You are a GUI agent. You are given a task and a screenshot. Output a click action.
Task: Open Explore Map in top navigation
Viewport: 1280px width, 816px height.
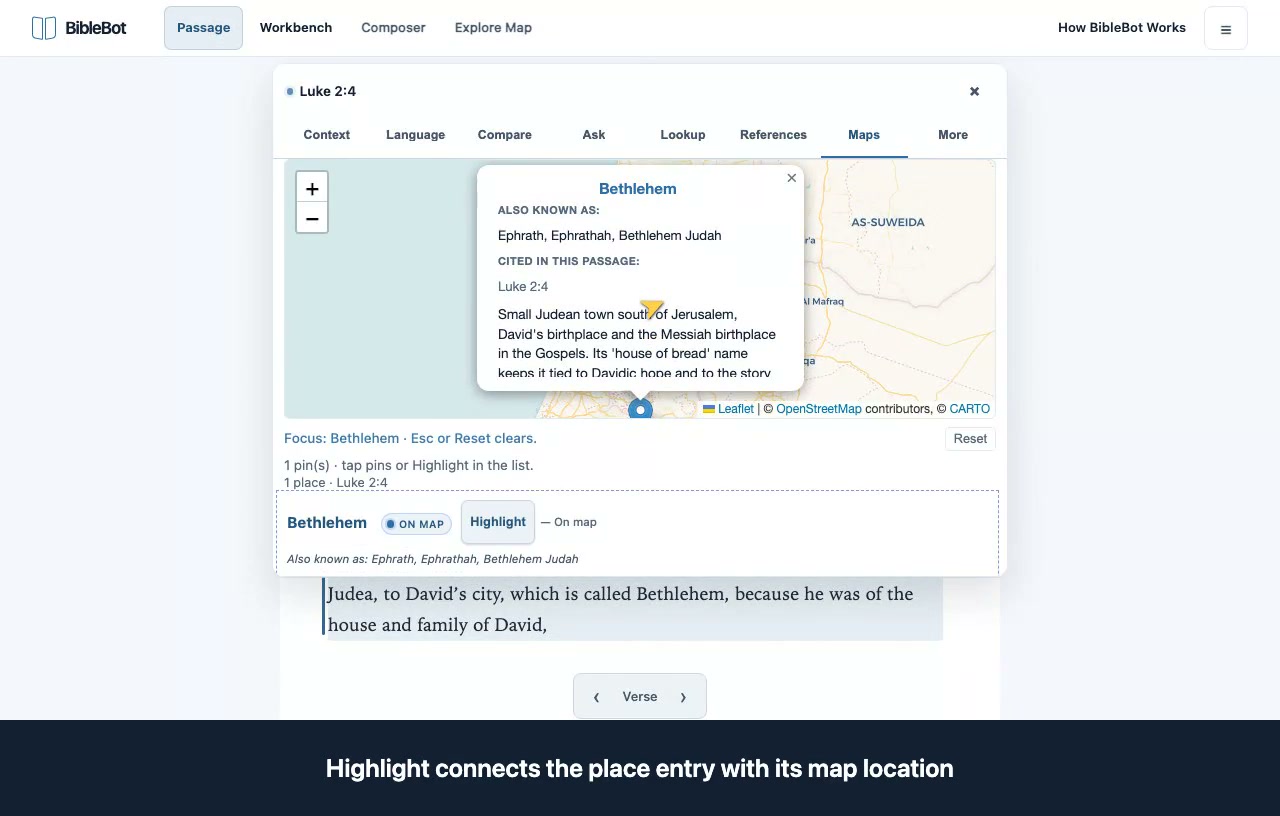[493, 28]
